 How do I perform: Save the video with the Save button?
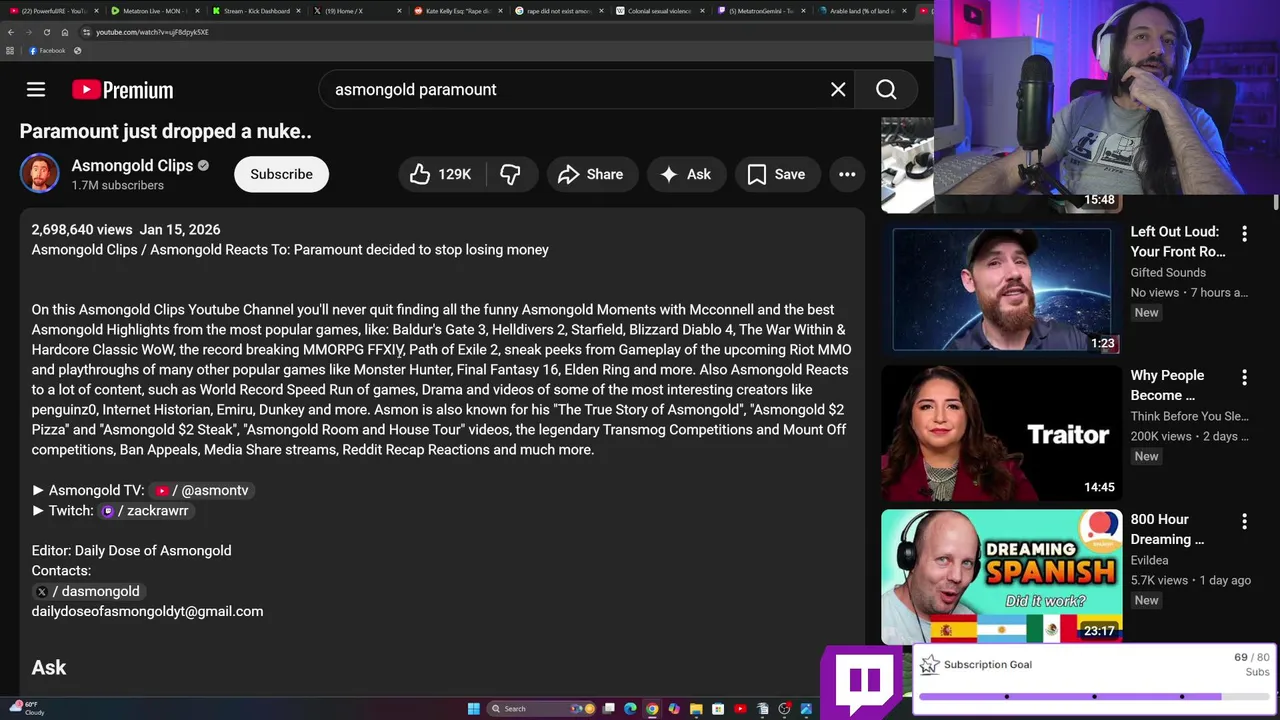point(776,174)
